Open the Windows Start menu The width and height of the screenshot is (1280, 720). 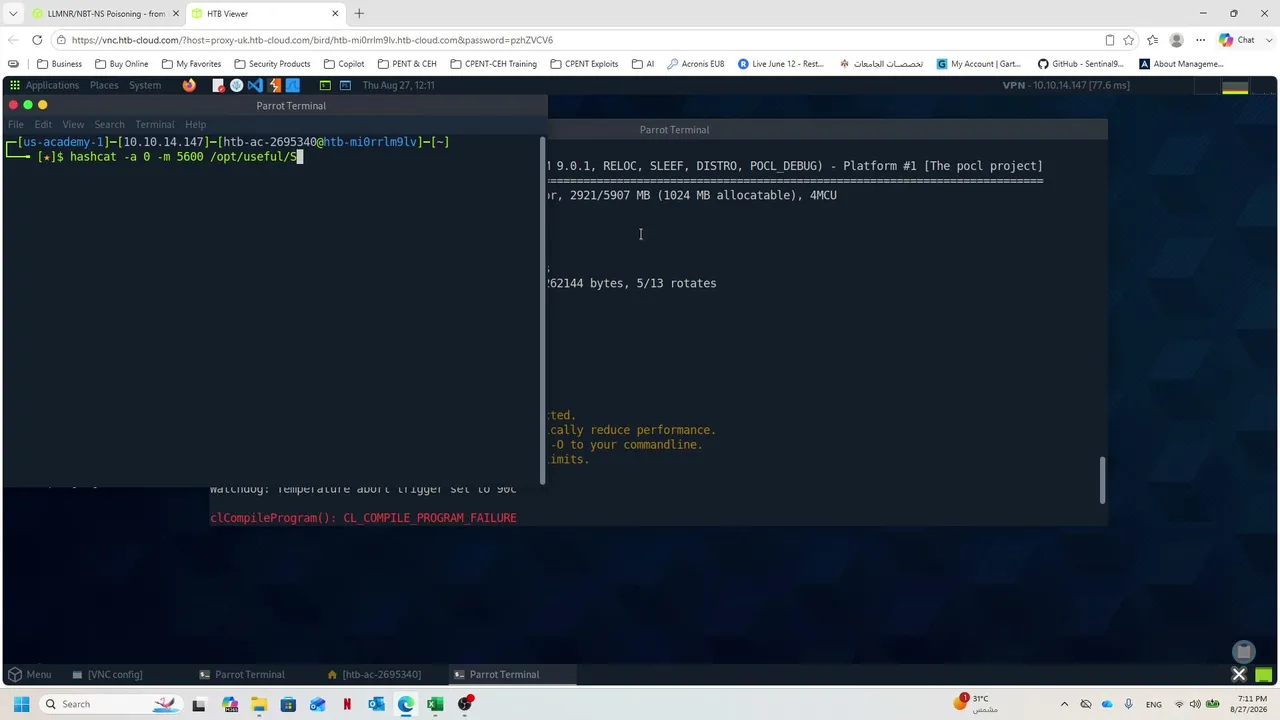click(x=21, y=704)
